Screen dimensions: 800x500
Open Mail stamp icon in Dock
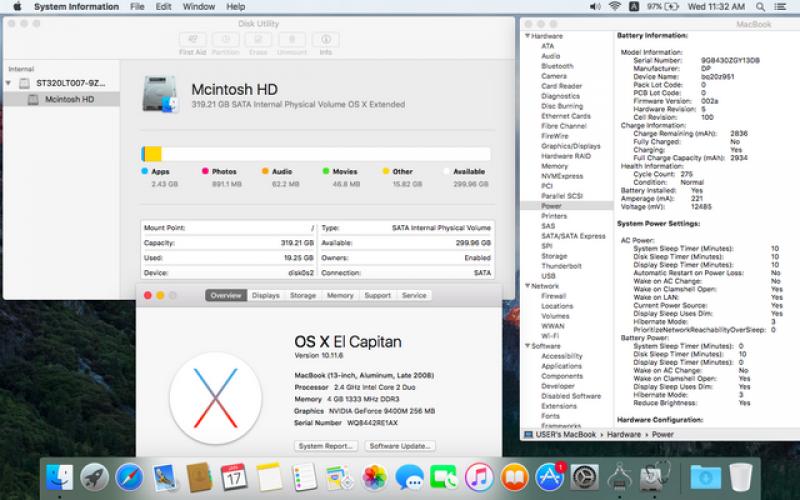164,478
